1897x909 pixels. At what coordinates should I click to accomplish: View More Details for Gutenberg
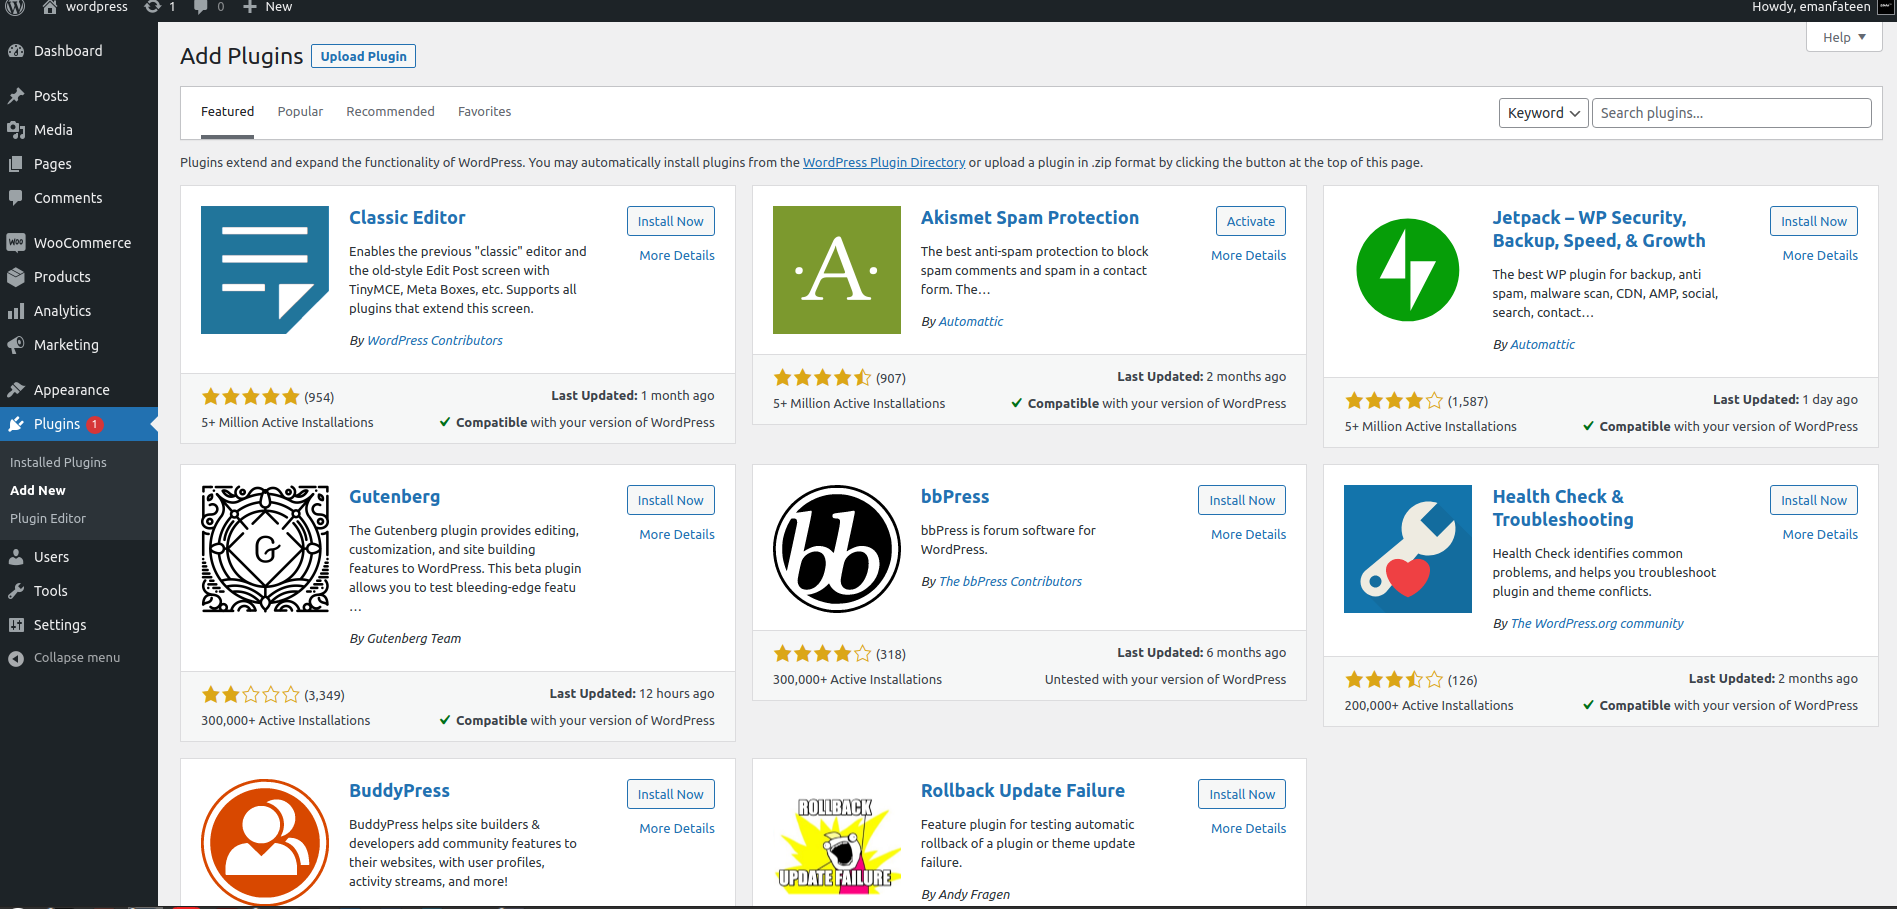(677, 535)
